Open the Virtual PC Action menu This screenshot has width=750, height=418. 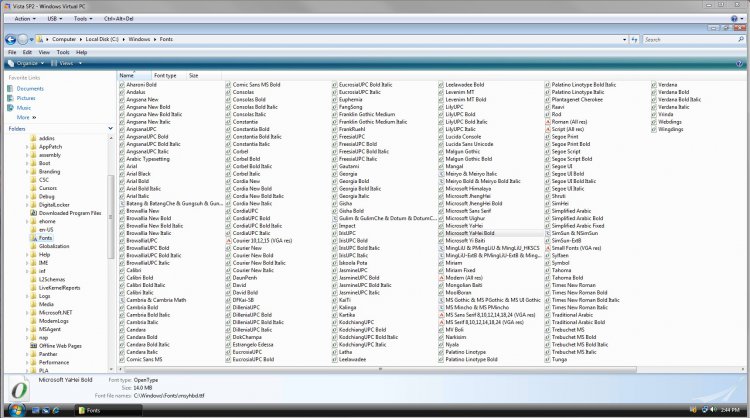(x=25, y=18)
